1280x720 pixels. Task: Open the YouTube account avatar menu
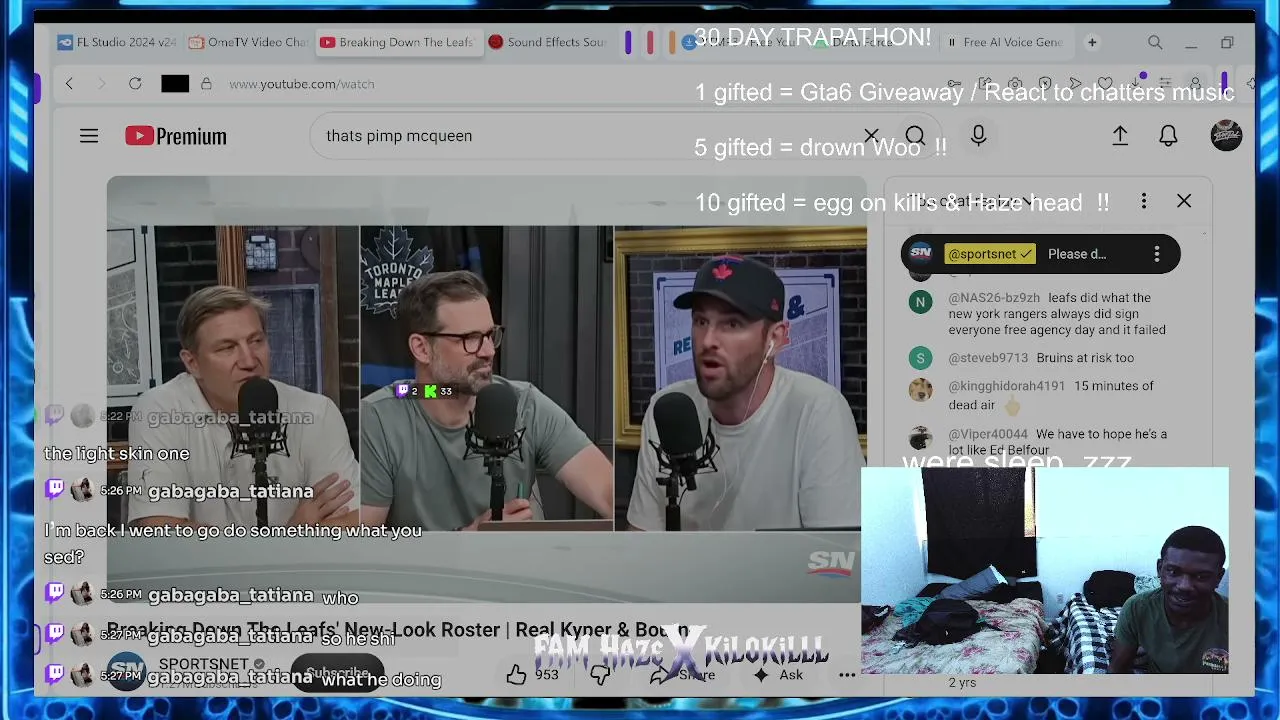[x=1226, y=136]
